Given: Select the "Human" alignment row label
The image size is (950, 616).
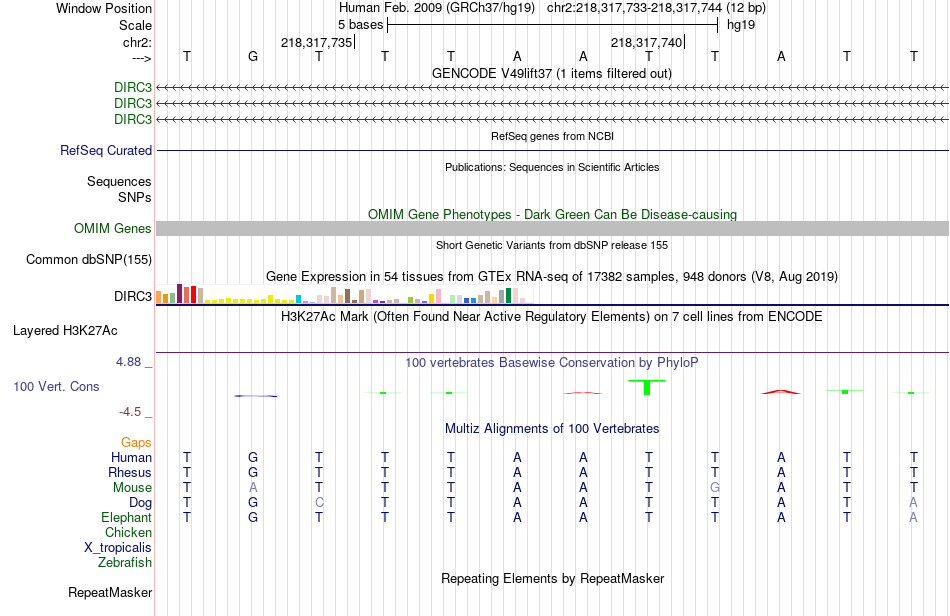Looking at the screenshot, I should (x=131, y=457).
